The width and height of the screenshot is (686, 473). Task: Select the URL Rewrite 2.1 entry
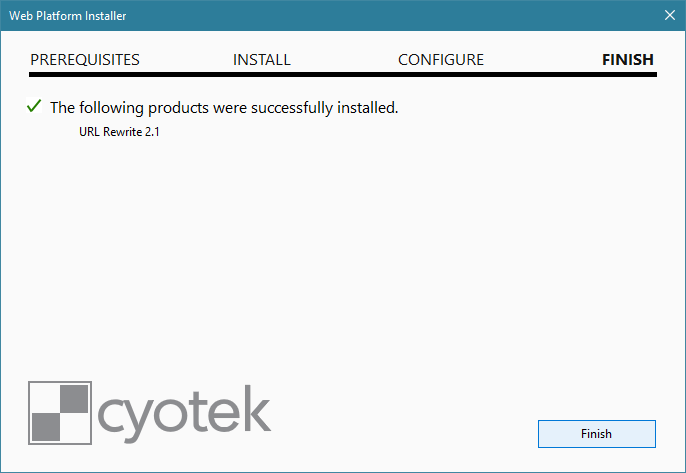coord(119,132)
